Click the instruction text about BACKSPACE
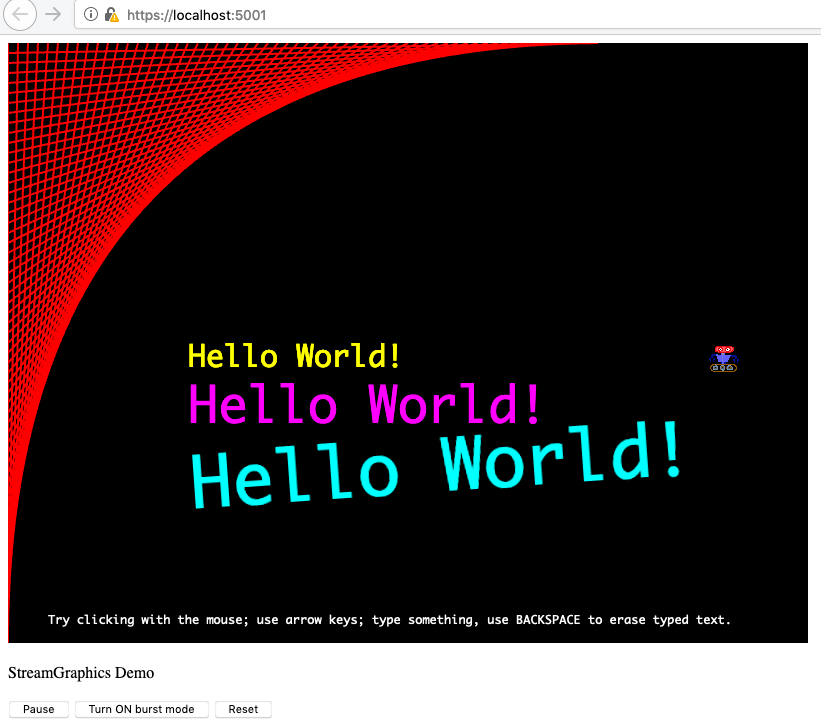The width and height of the screenshot is (821, 726). pos(390,620)
